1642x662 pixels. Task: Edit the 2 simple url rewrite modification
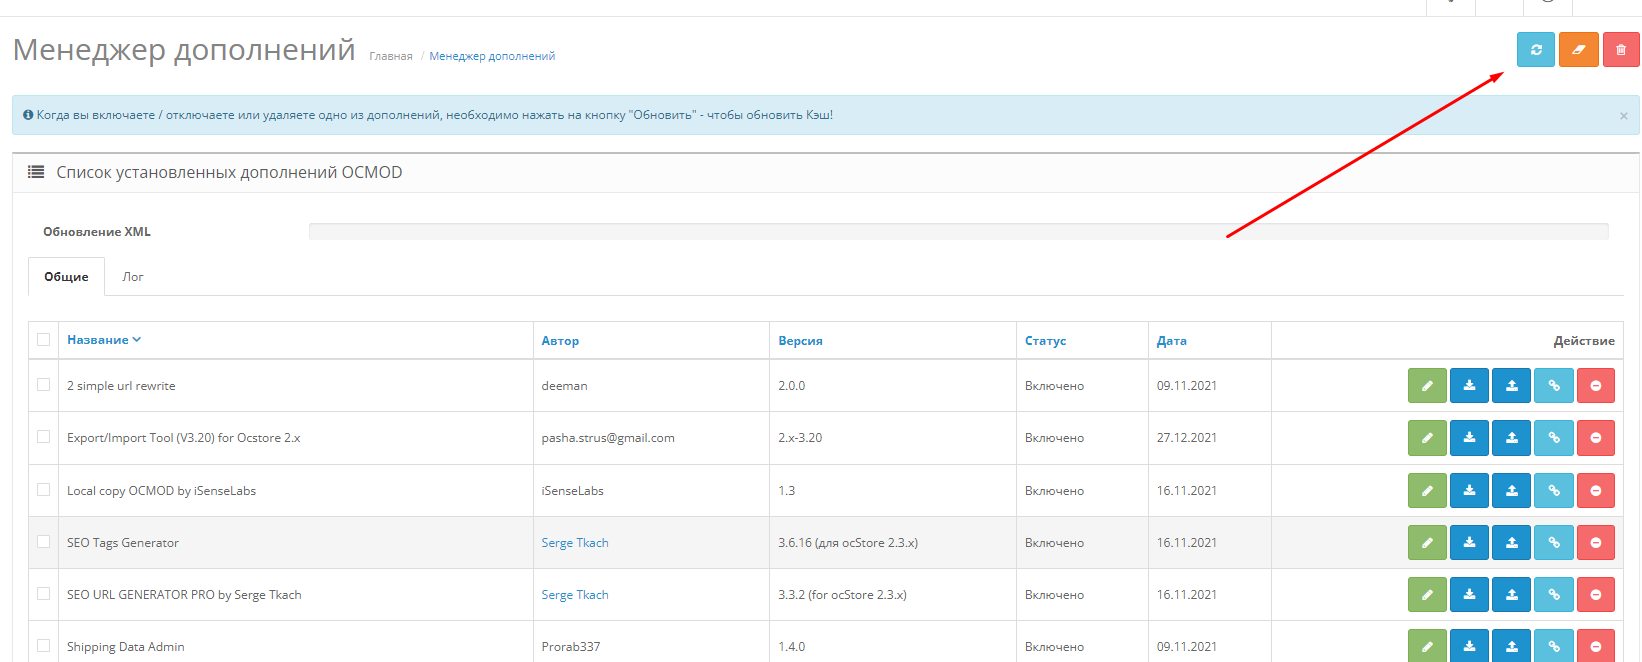tap(1427, 386)
